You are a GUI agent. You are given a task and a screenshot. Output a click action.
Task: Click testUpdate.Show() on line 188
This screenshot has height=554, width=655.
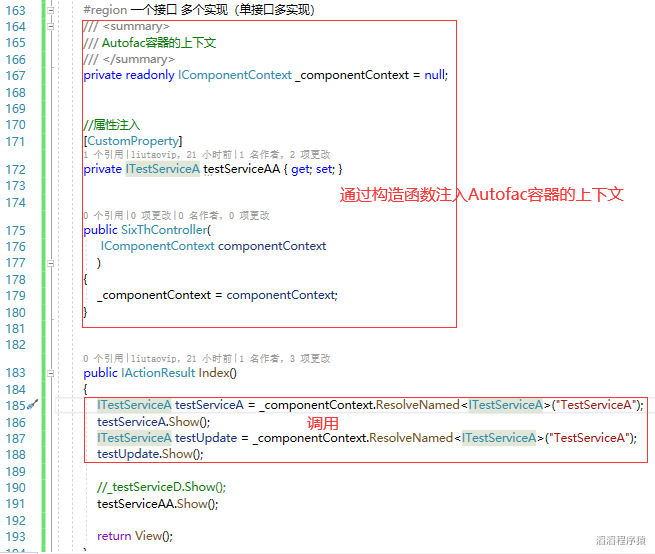pyautogui.click(x=150, y=454)
